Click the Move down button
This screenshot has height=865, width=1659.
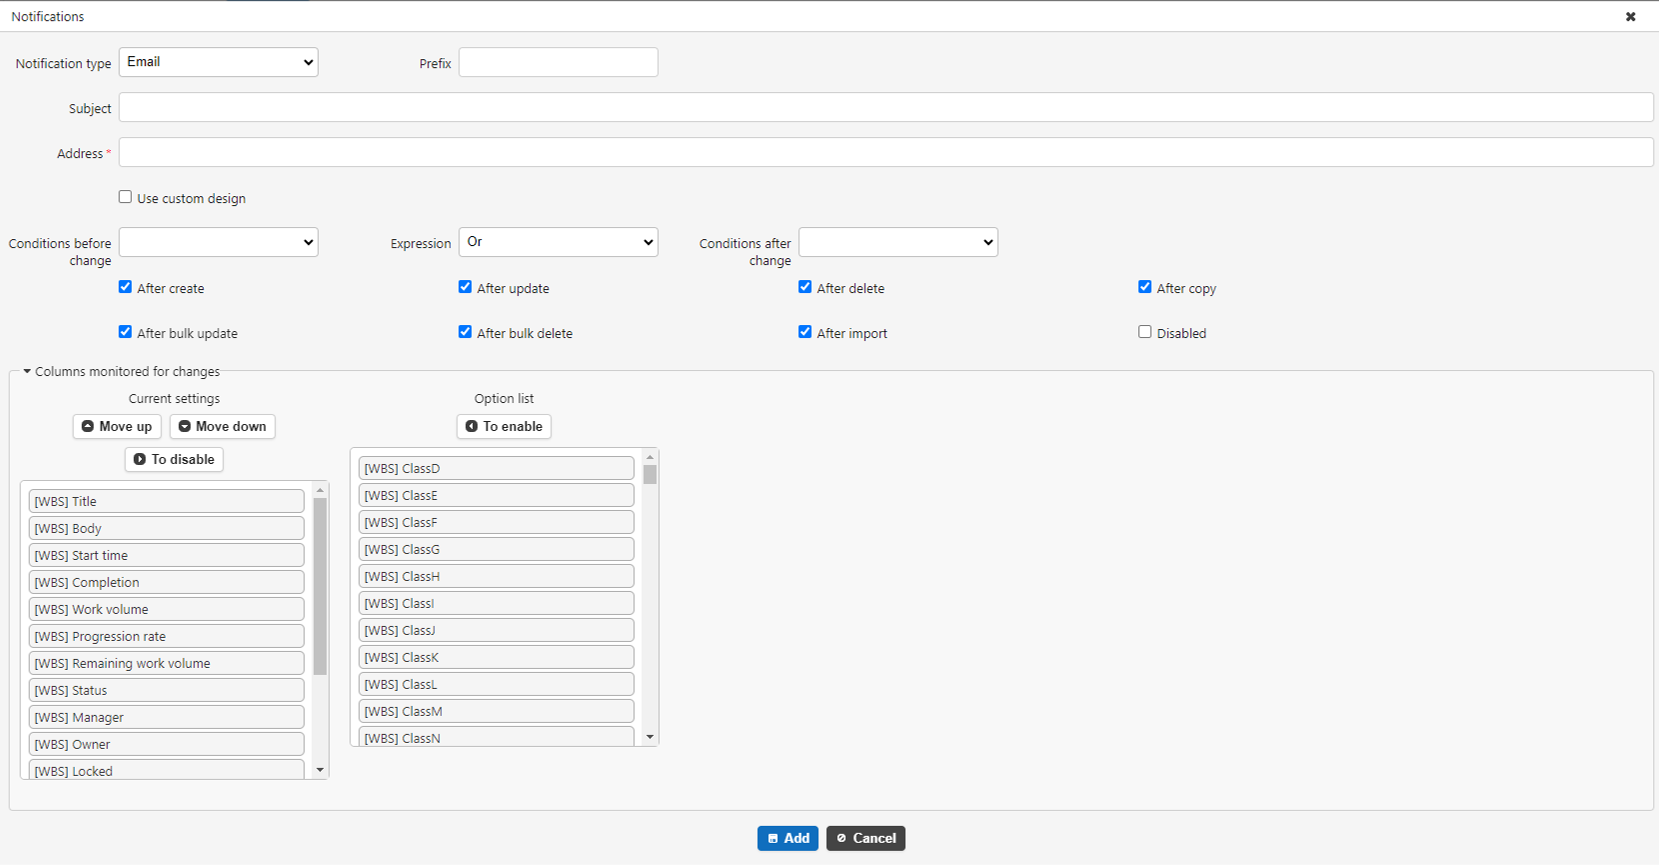pyautogui.click(x=222, y=426)
